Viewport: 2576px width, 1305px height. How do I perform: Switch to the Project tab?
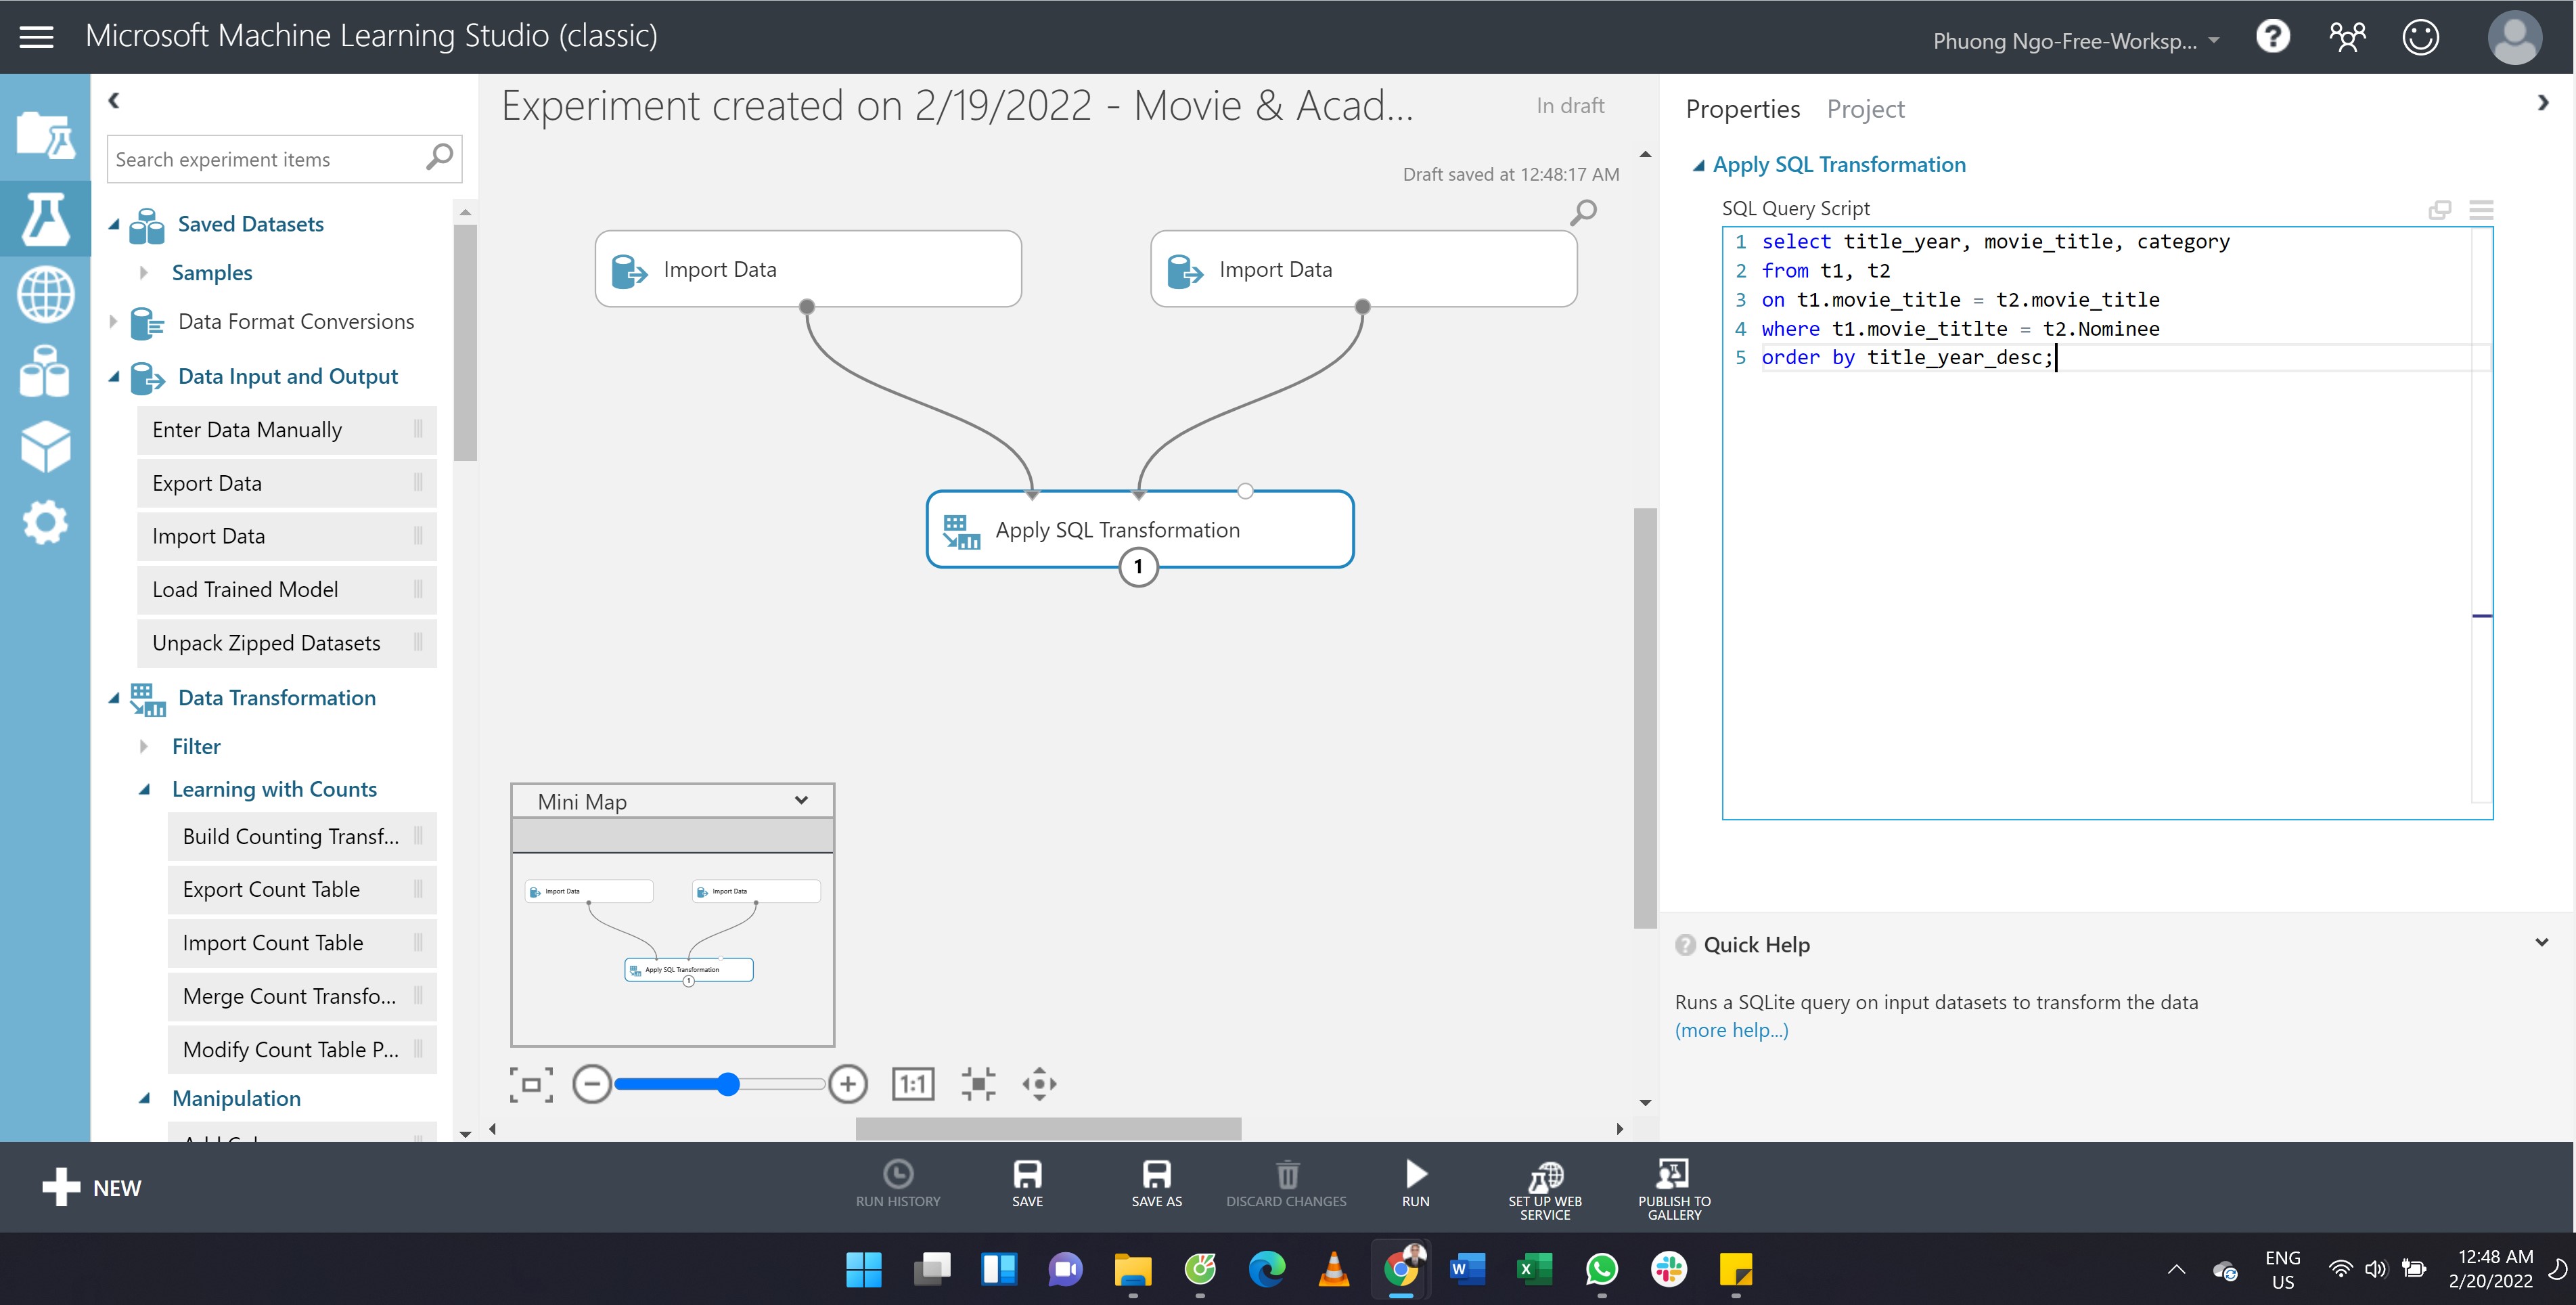pos(1865,109)
